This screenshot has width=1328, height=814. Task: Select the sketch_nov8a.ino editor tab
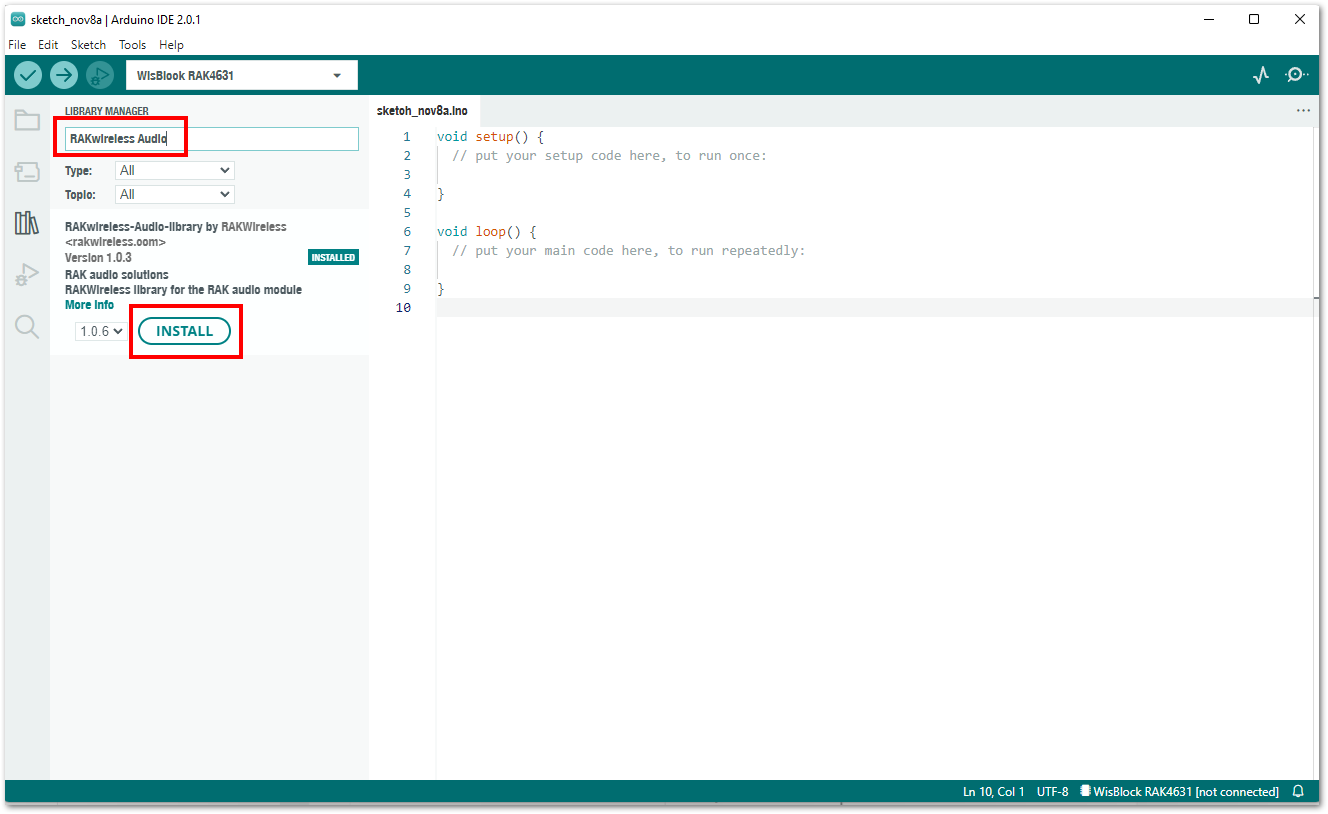point(422,111)
